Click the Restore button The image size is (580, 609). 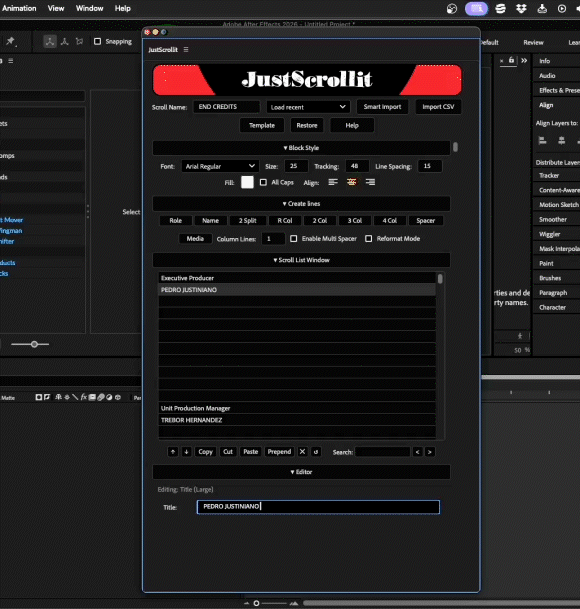click(x=307, y=125)
